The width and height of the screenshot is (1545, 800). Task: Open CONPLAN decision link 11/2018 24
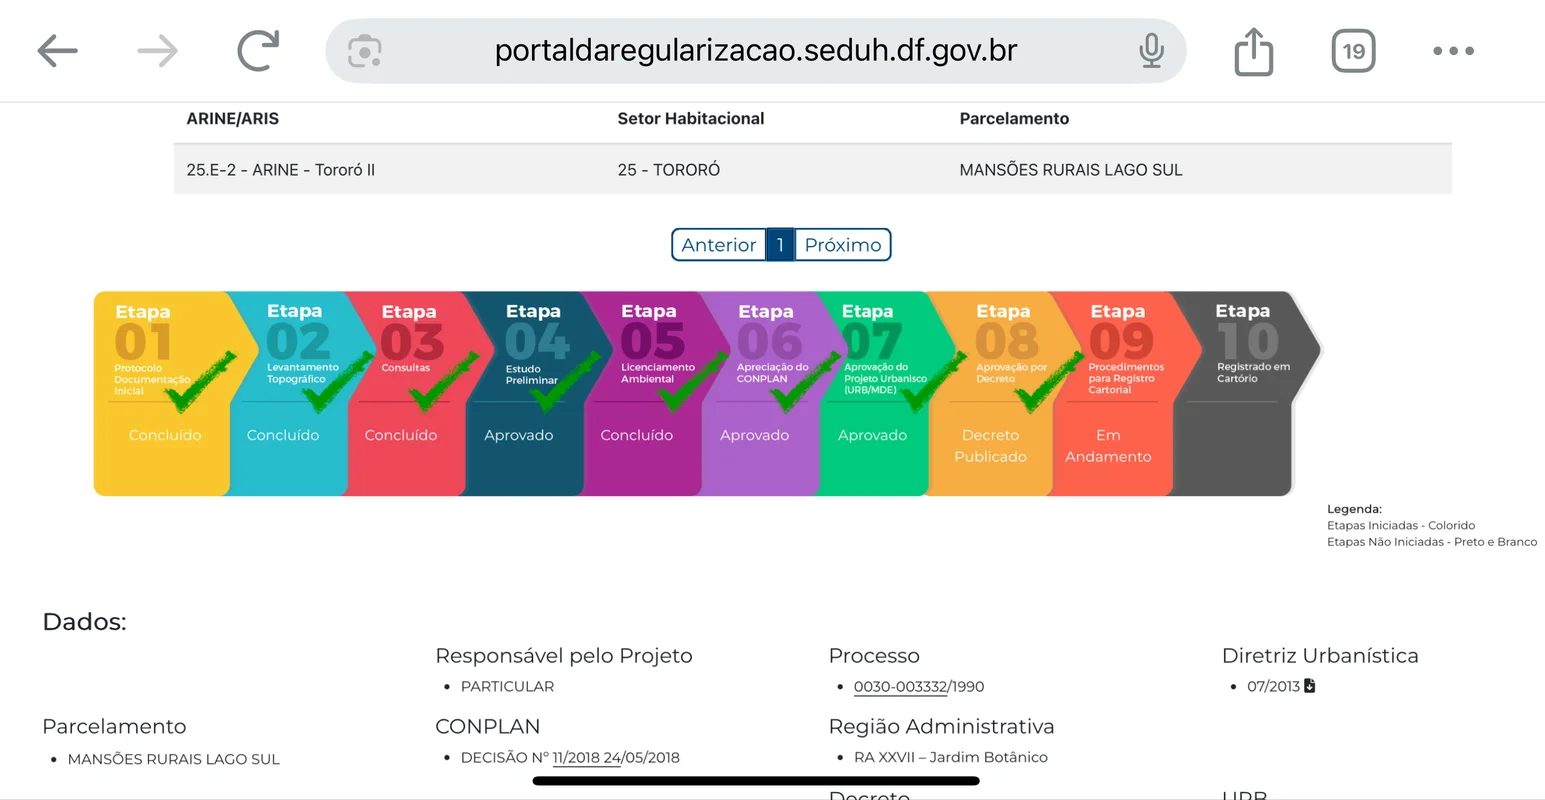pyautogui.click(x=587, y=758)
